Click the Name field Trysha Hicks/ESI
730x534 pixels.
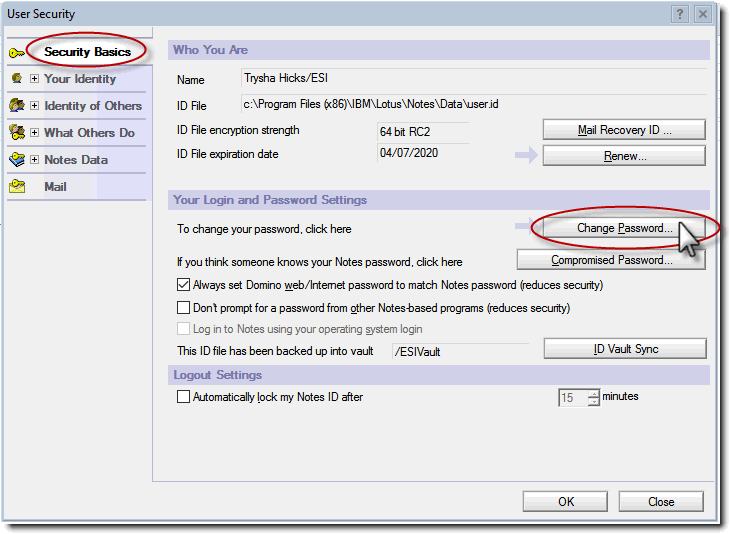[x=474, y=78]
